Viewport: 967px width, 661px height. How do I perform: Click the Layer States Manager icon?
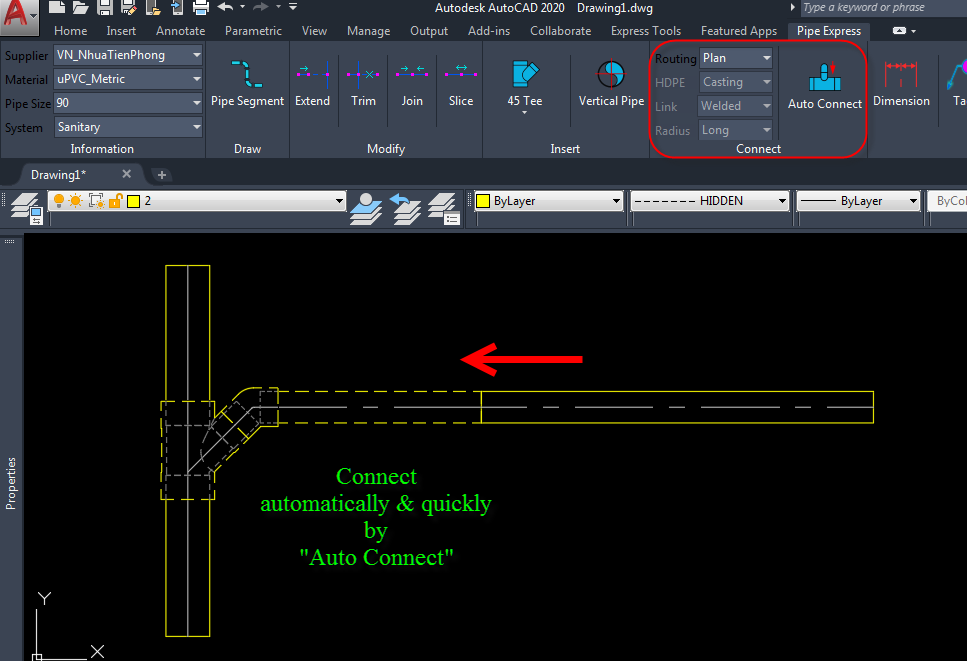[444, 208]
